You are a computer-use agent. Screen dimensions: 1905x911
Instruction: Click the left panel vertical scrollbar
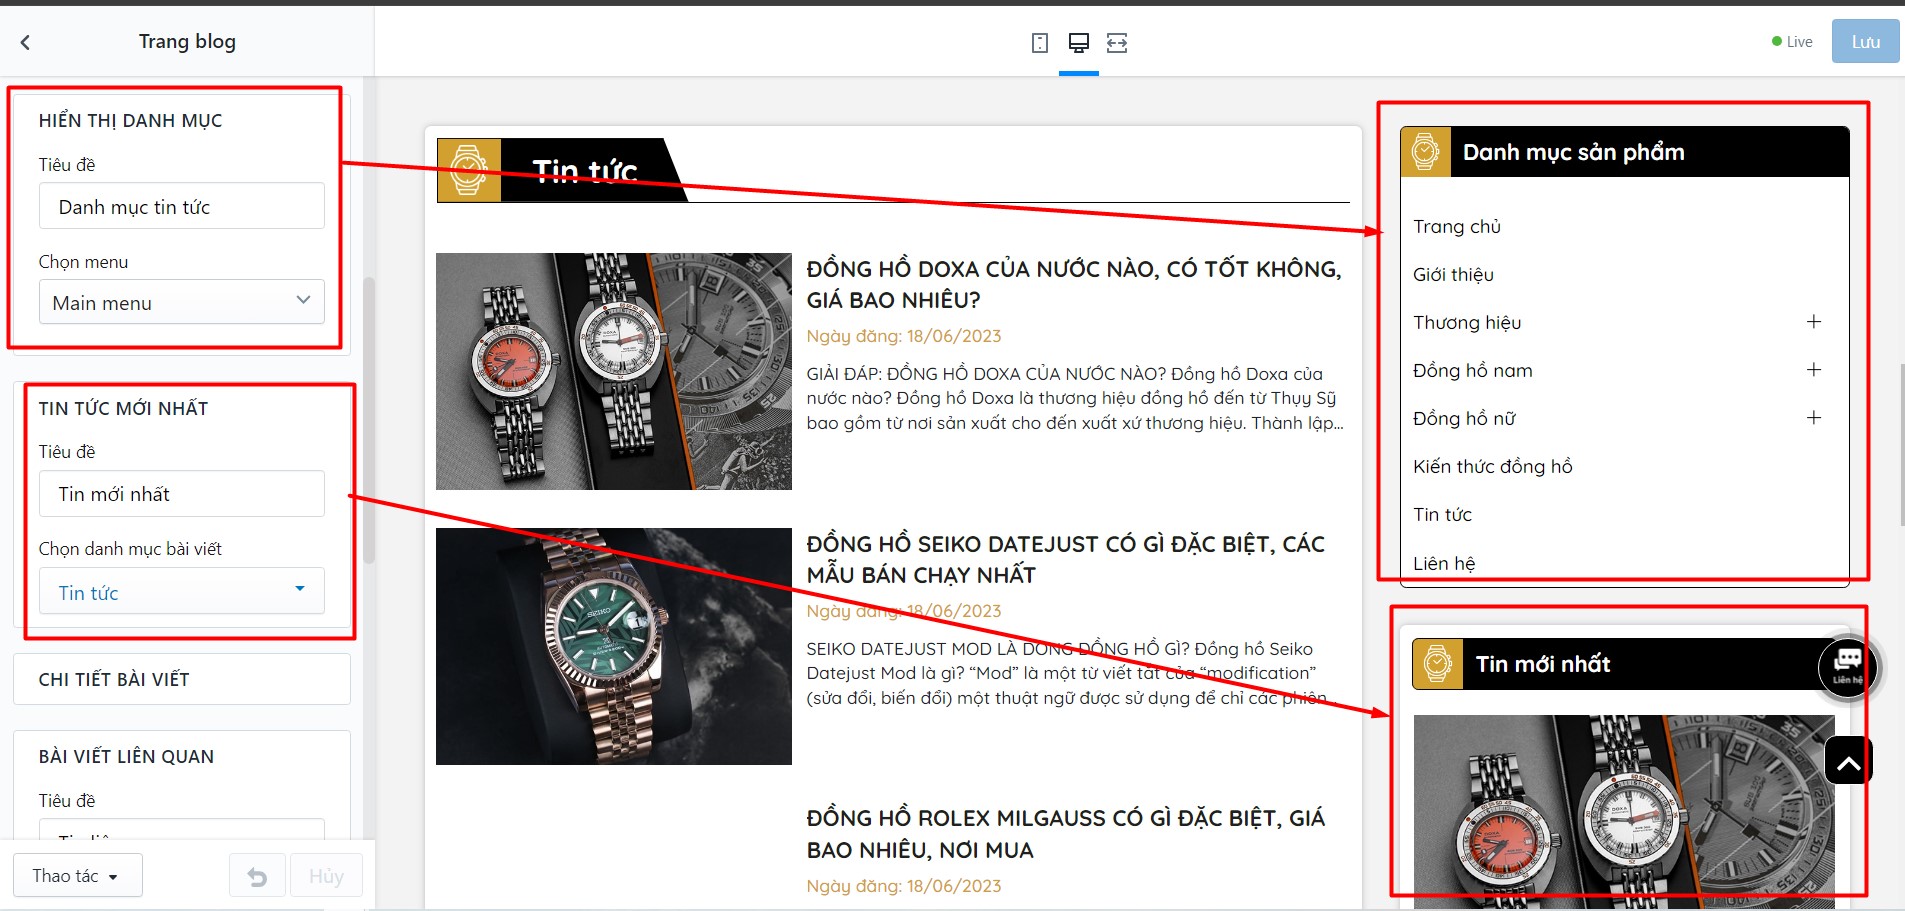click(369, 420)
